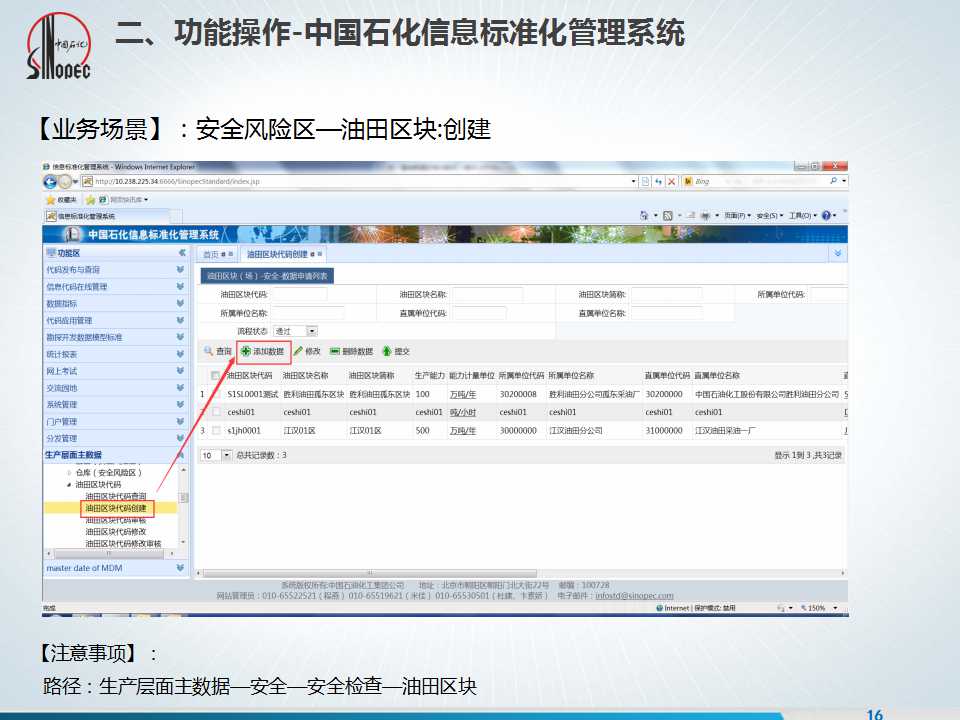The height and width of the screenshot is (720, 960).
Task: Click the 万吨/年 link in first row
Action: (463, 394)
